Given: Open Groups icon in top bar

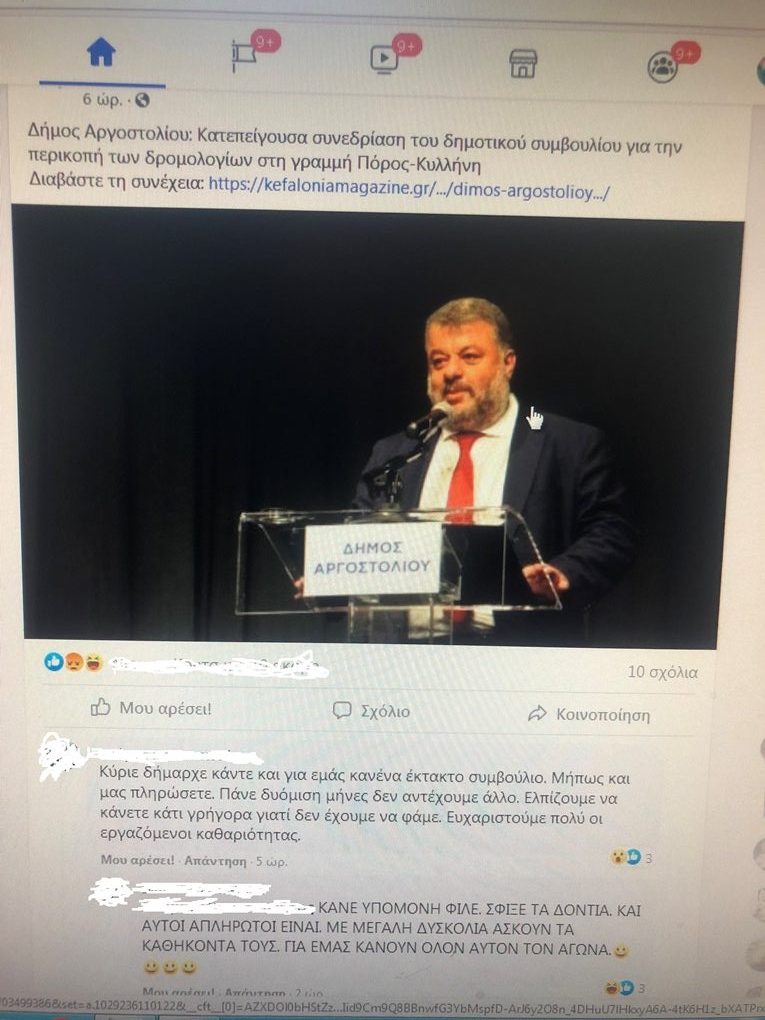Looking at the screenshot, I should click(663, 67).
